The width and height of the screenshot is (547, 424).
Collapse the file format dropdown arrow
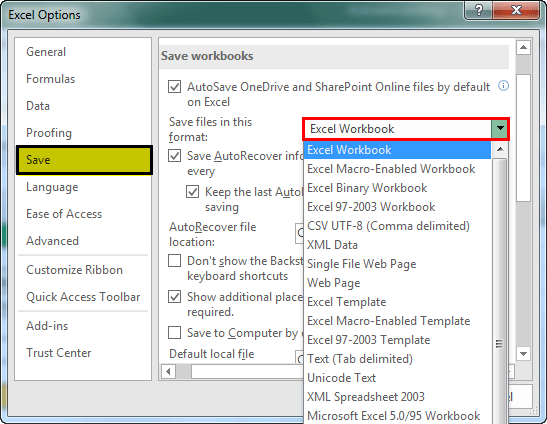click(x=500, y=129)
